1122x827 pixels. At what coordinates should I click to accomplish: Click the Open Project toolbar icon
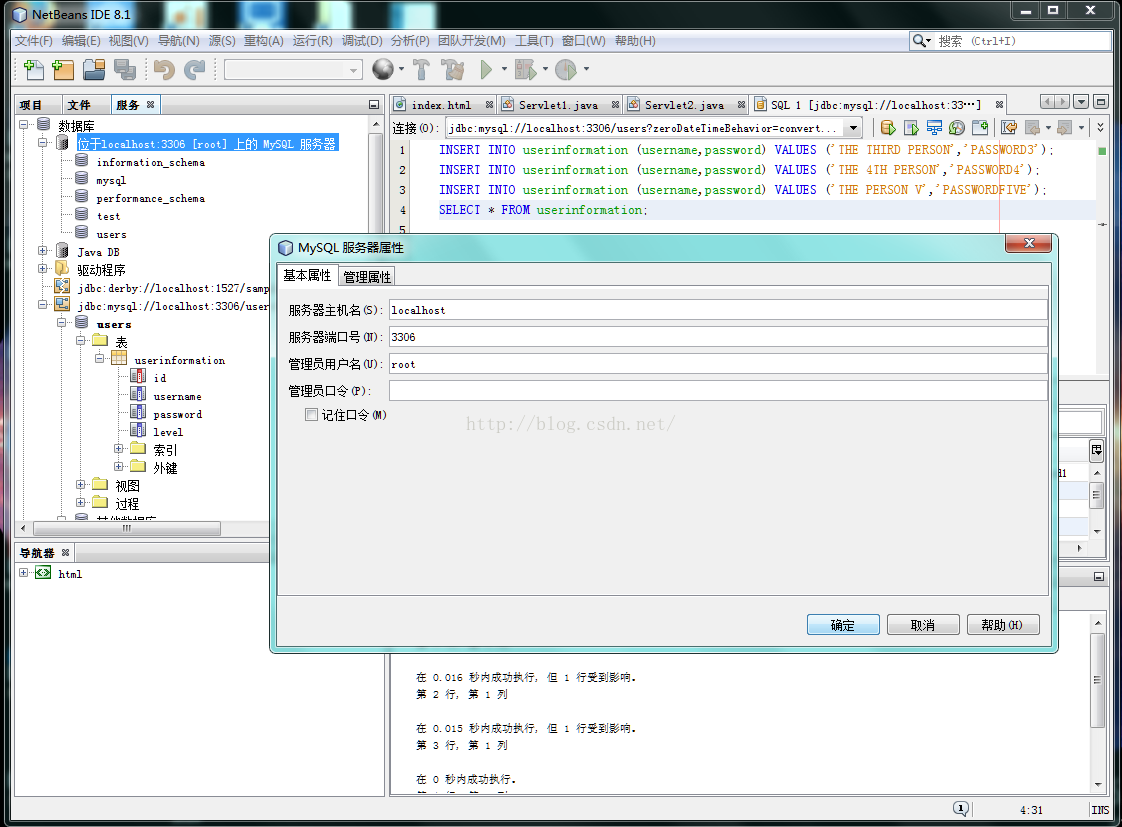coord(94,69)
